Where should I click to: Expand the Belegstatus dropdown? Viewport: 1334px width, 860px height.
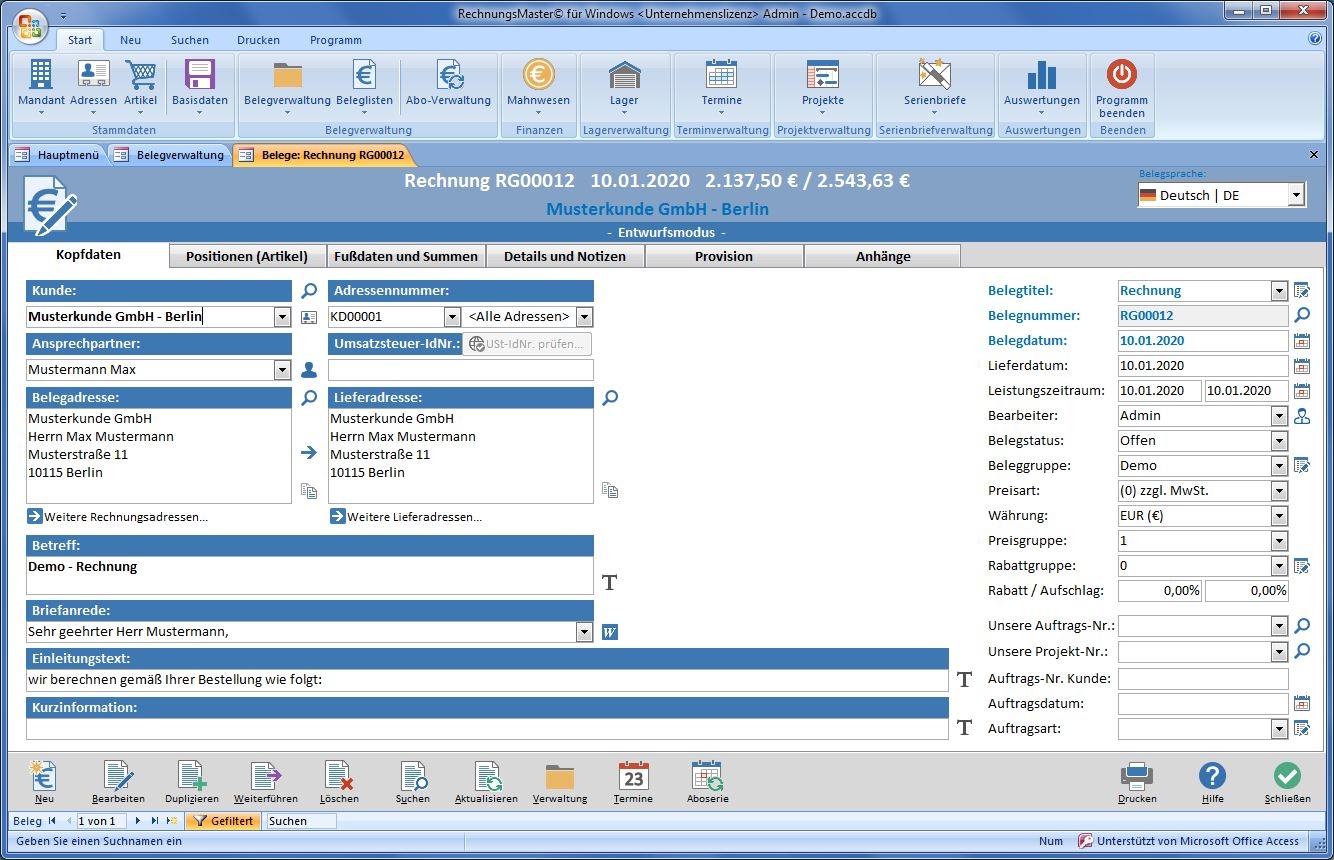(x=1279, y=441)
